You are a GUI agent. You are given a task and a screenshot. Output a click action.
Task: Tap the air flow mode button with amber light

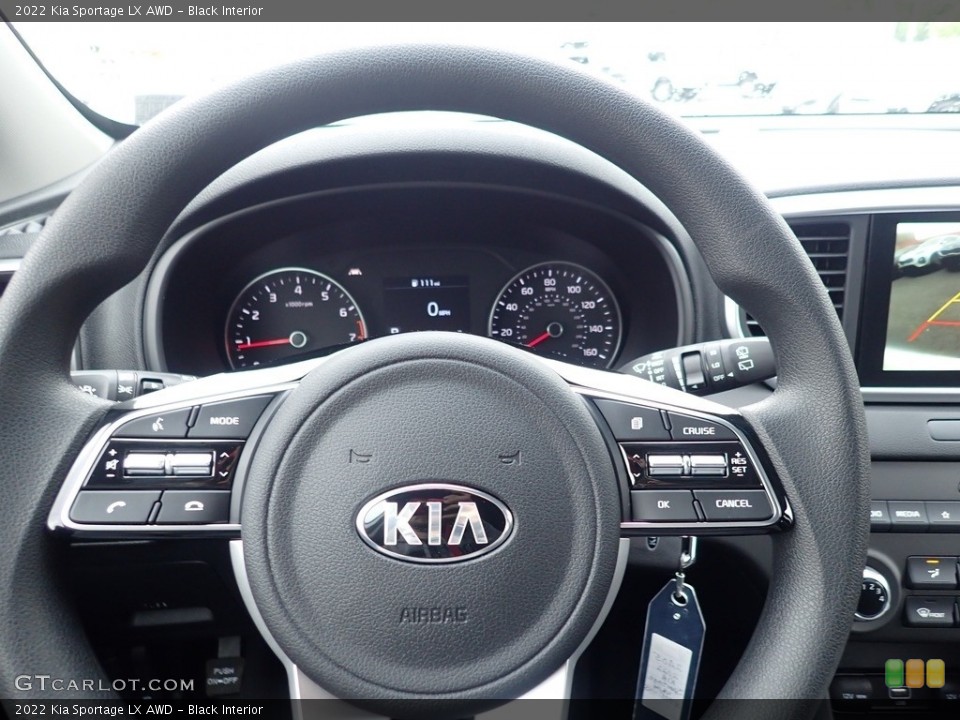pos(931,572)
